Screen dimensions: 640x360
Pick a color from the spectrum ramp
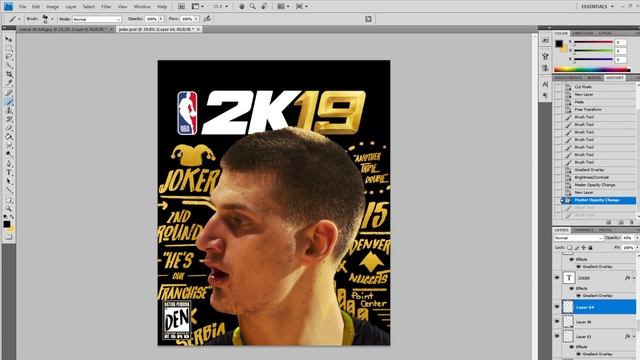coord(592,70)
